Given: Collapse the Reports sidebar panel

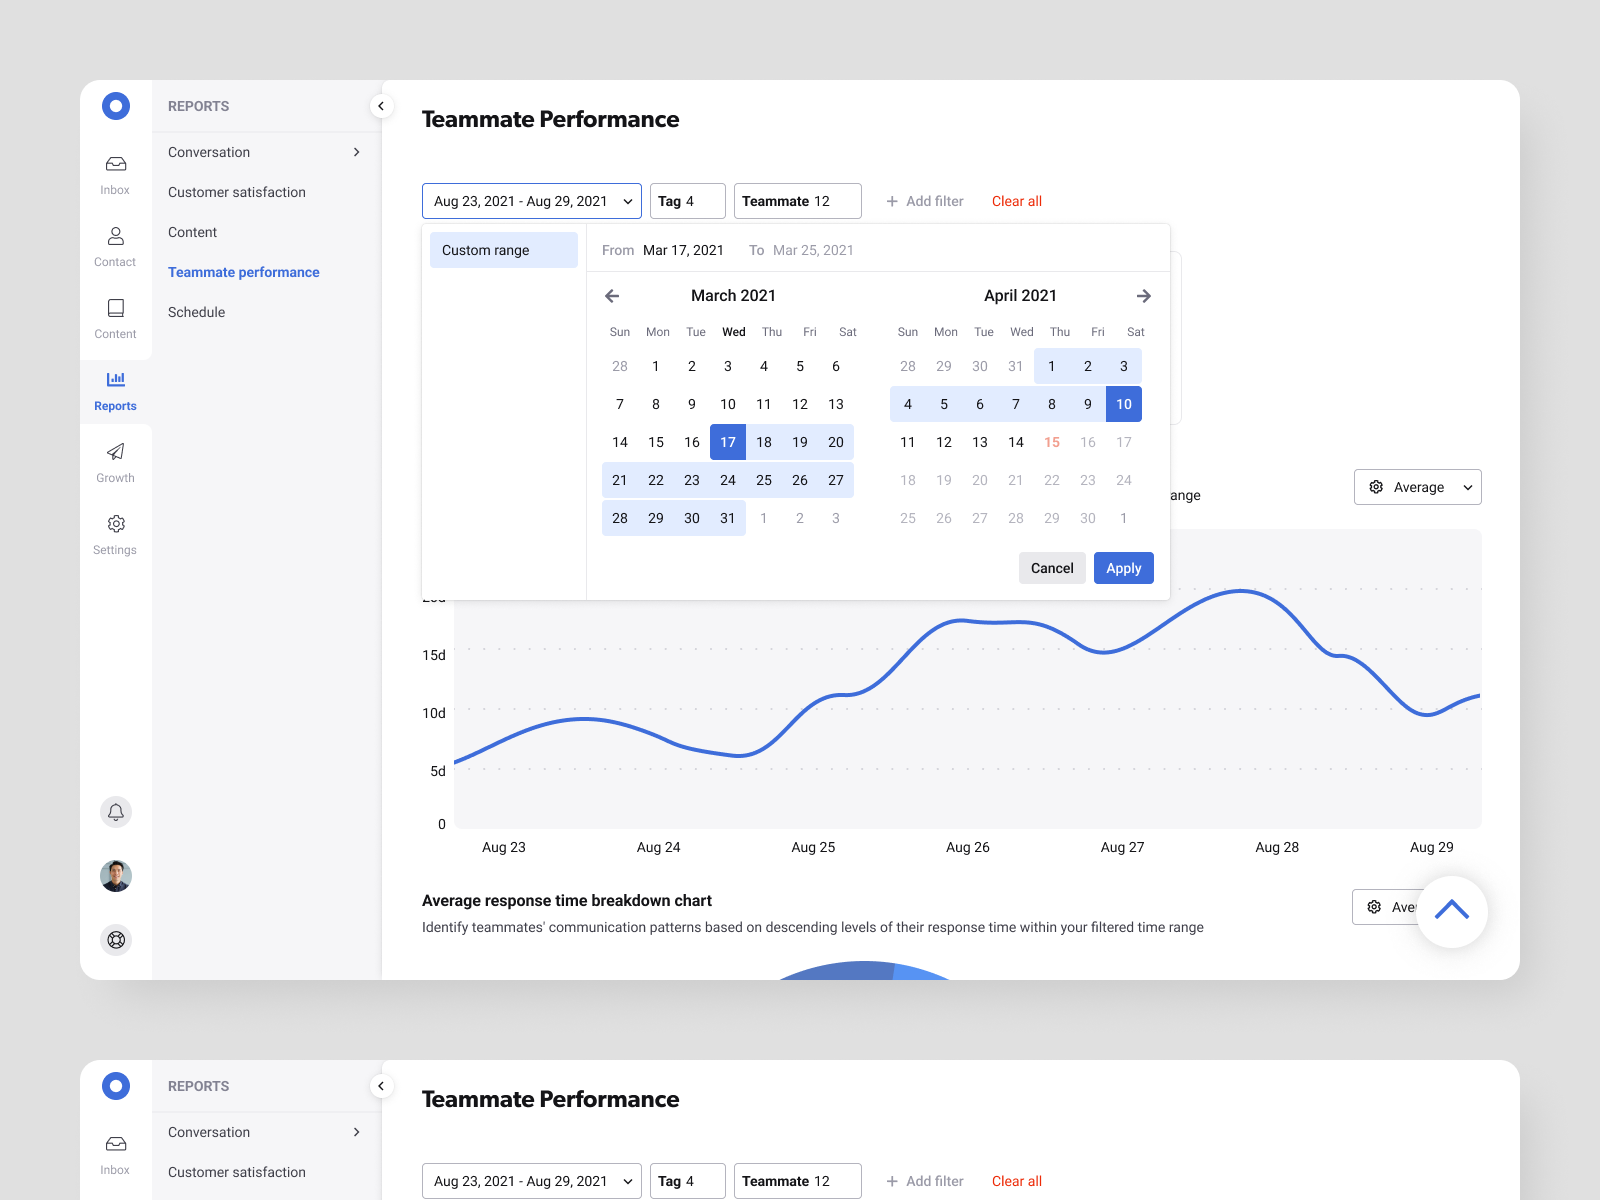Looking at the screenshot, I should coord(381,105).
